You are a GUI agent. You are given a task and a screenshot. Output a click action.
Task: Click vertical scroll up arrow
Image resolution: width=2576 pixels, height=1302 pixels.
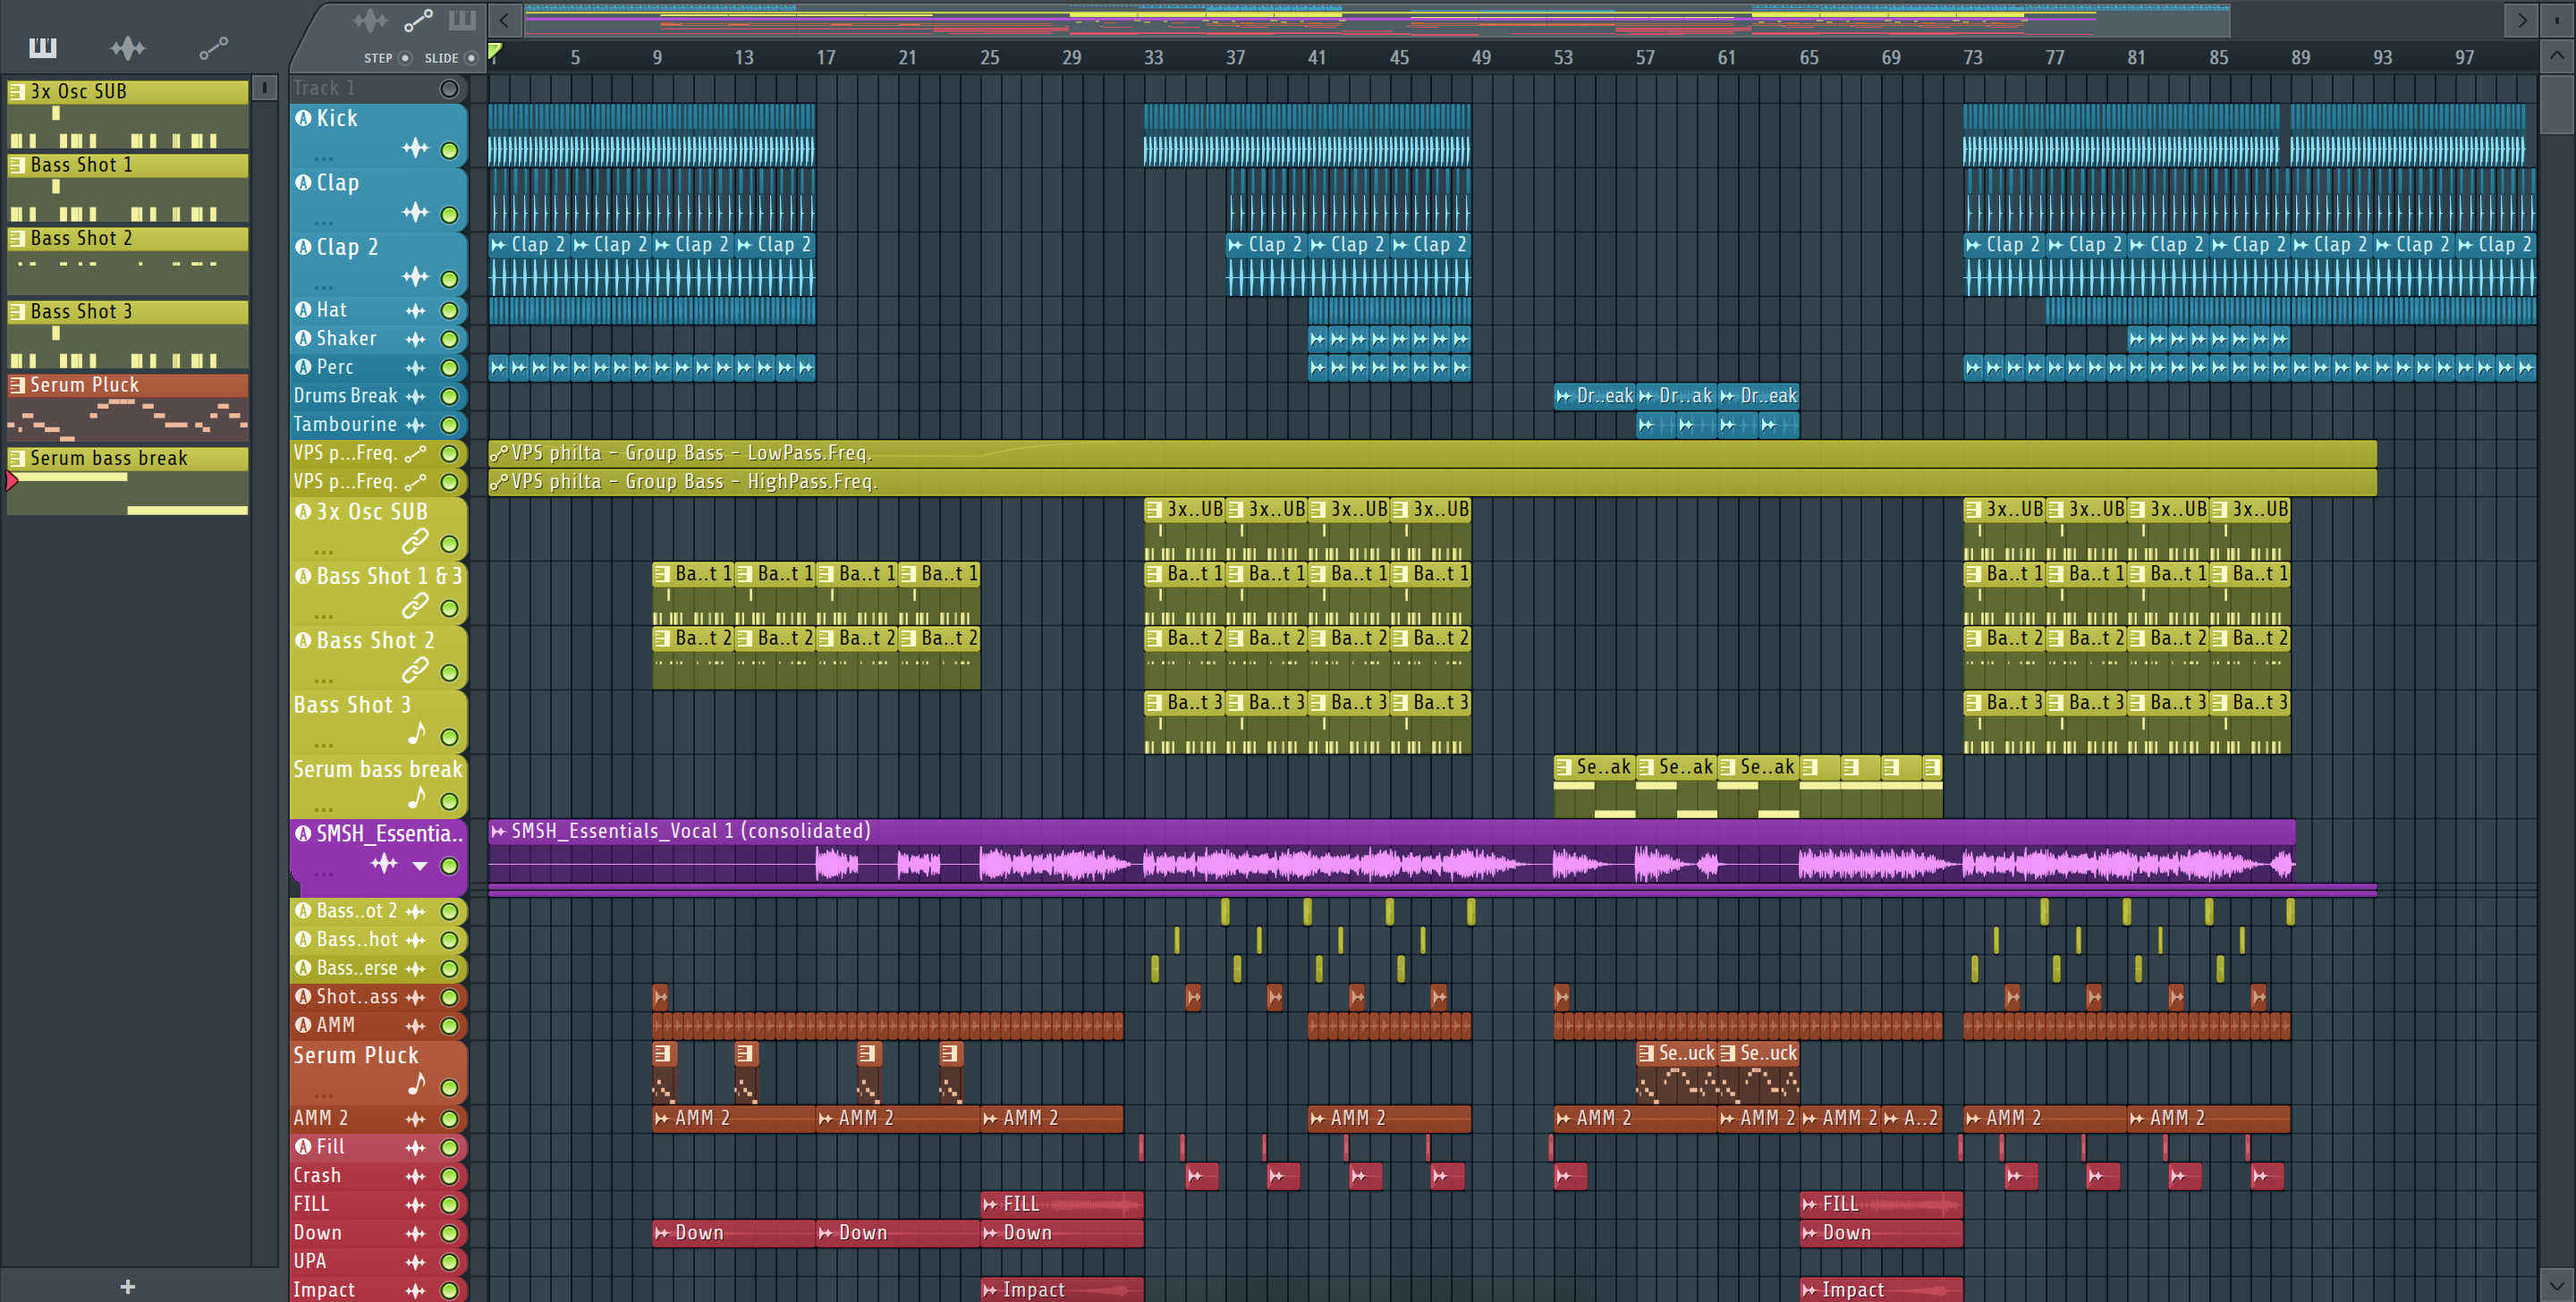pyautogui.click(x=2556, y=56)
